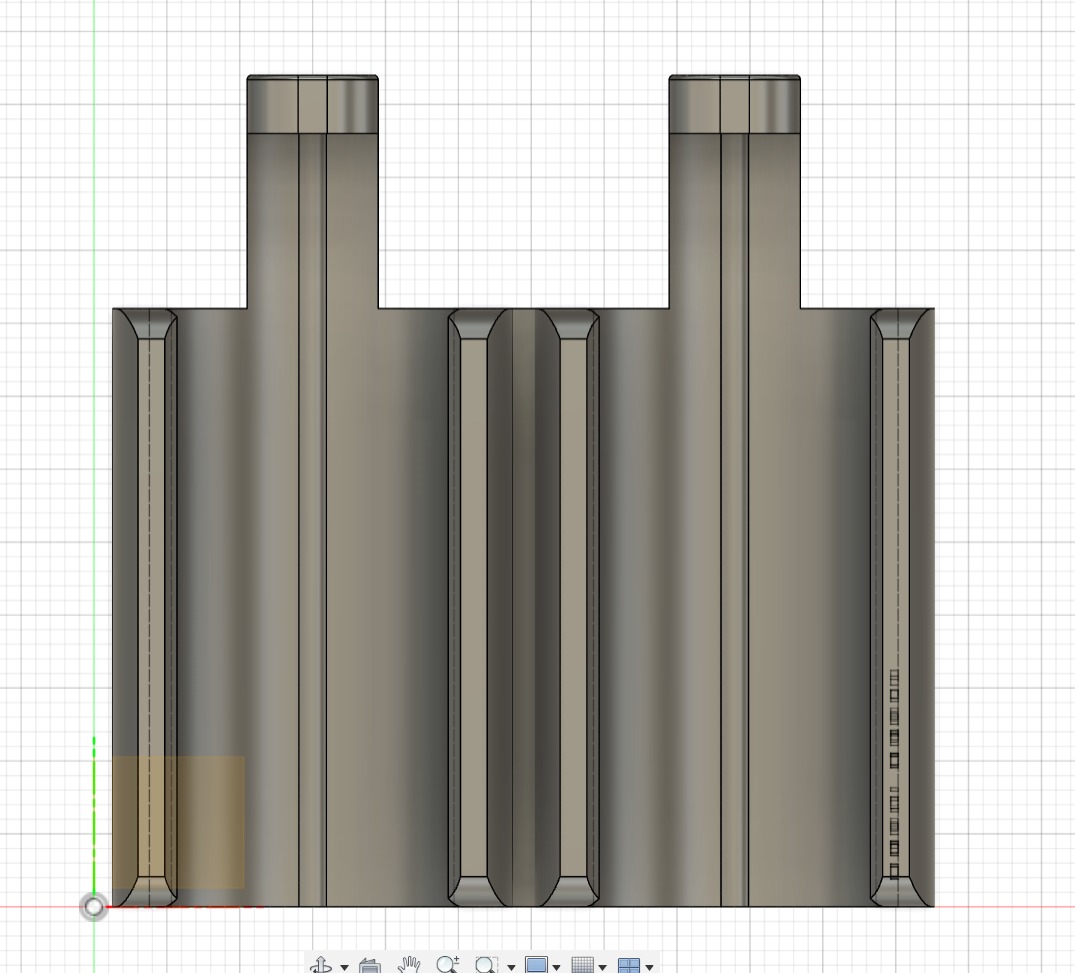
Task: Select the highlighted yellow face on model
Action: pos(178,822)
